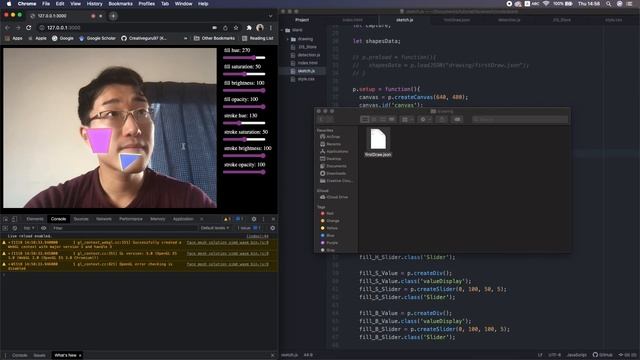Image resolution: width=640 pixels, height=360 pixels.
Task: Switch to DevTools Elements tab
Action: point(35,219)
